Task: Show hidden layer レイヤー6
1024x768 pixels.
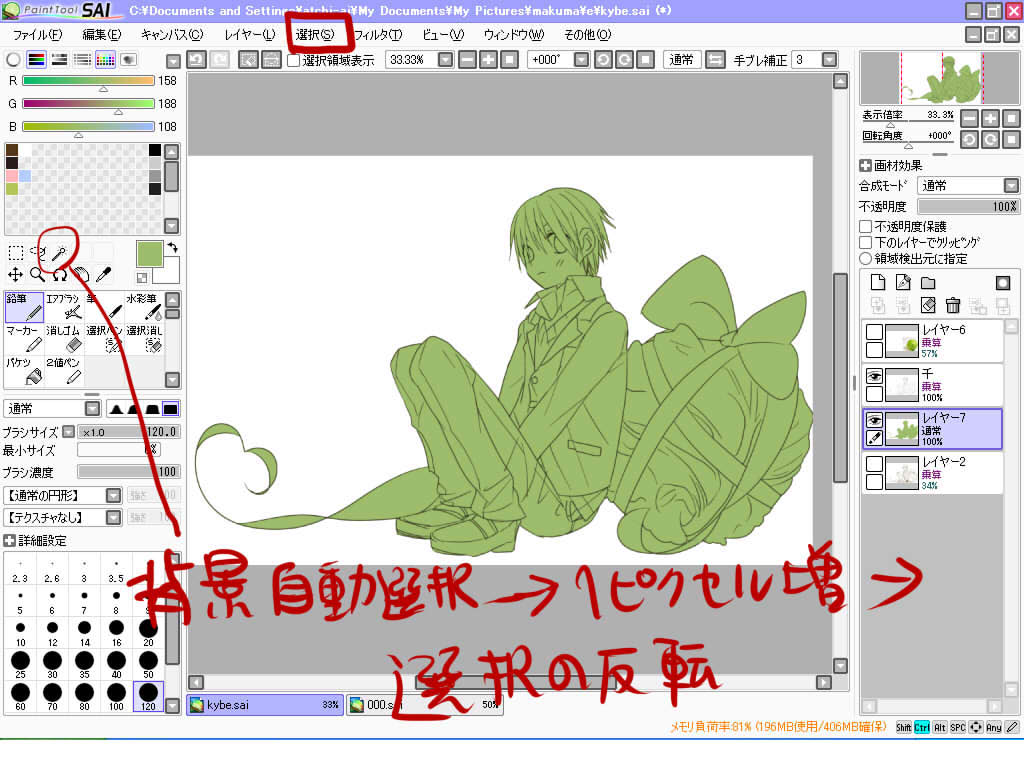Action: coord(874,332)
